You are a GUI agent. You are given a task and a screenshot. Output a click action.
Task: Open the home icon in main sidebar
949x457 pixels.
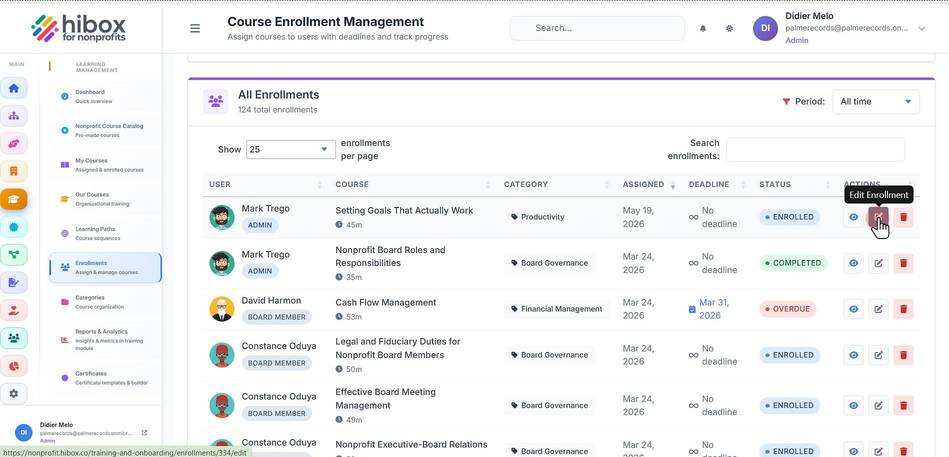coord(14,88)
